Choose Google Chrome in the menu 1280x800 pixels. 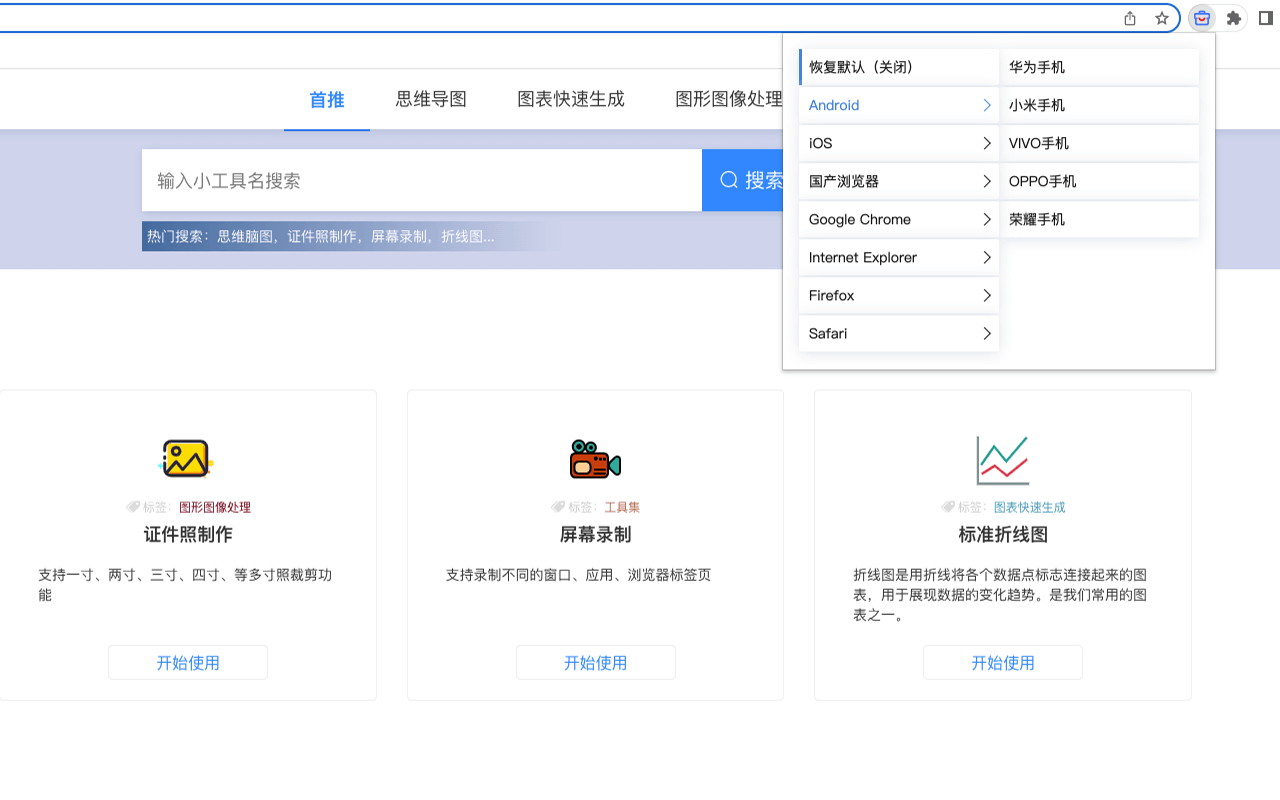point(899,219)
